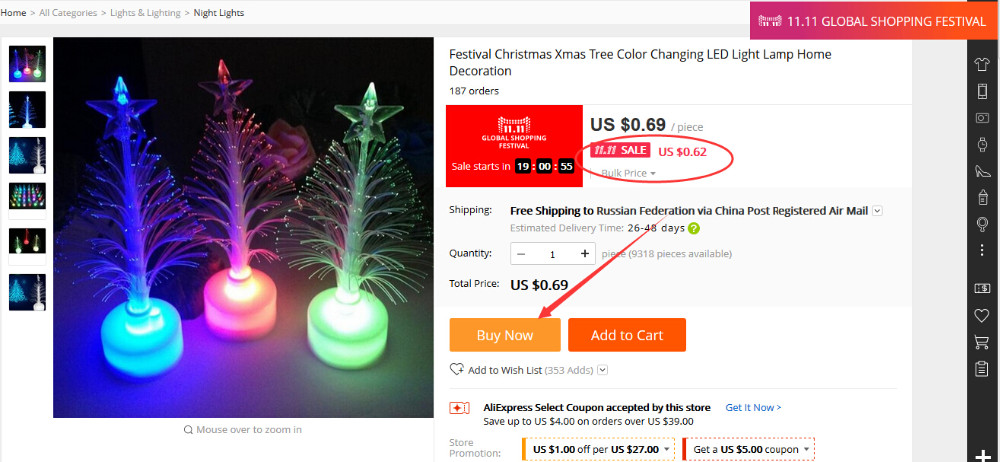Open the shipping method dropdown arrow
Viewport: 1000px width, 462px height.
click(x=877, y=211)
